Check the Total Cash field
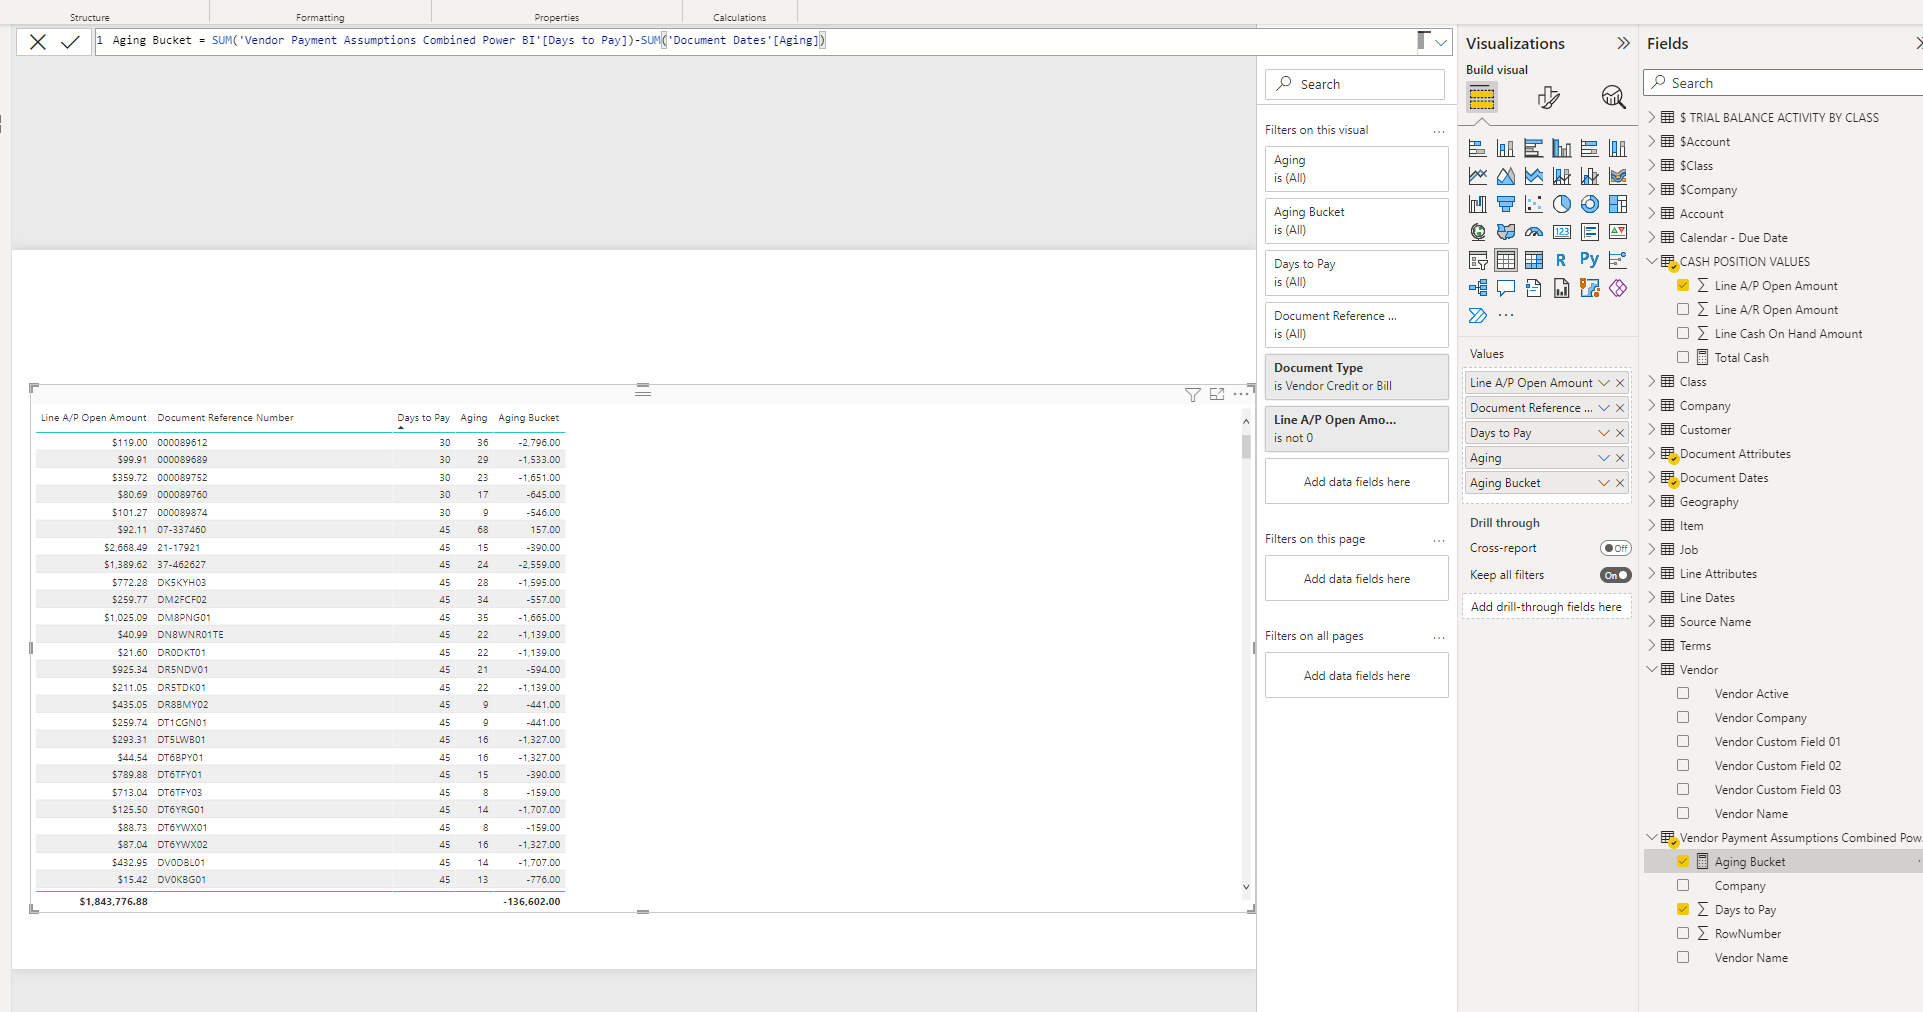 click(x=1683, y=357)
